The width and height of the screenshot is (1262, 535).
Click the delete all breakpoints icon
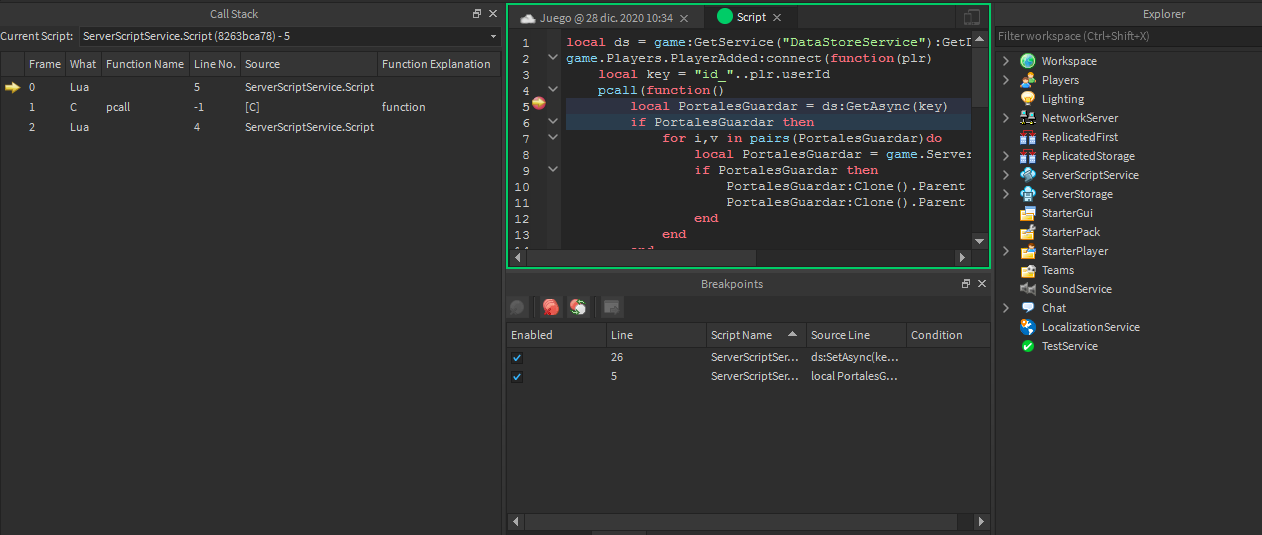(550, 308)
